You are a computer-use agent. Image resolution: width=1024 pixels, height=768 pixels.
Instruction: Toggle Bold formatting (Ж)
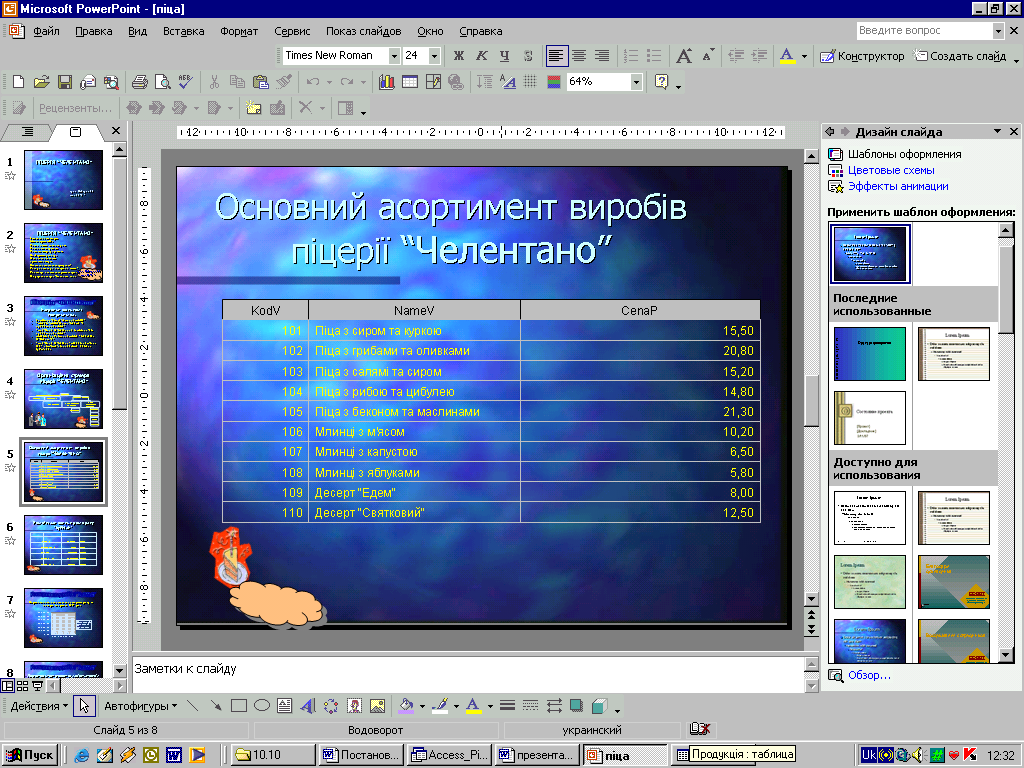click(x=458, y=56)
